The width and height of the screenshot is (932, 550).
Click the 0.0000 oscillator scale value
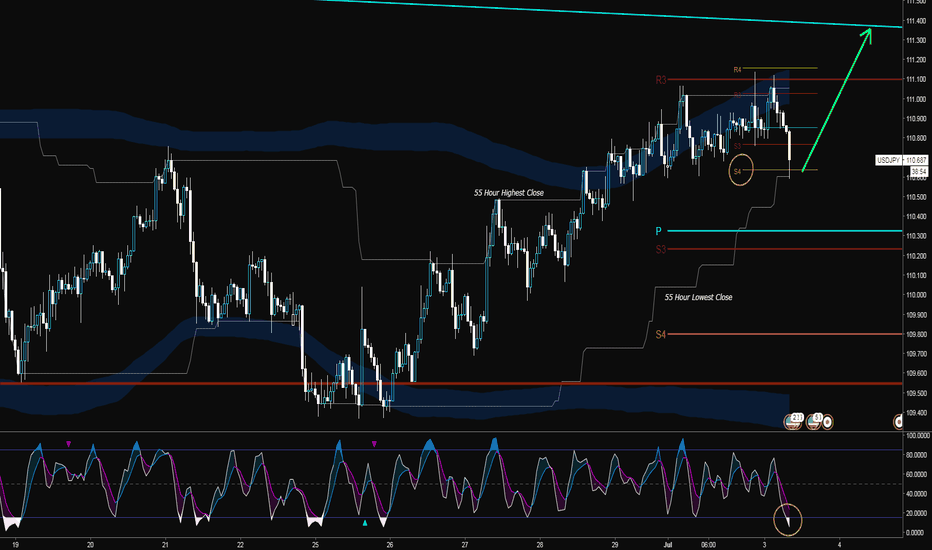(917, 533)
